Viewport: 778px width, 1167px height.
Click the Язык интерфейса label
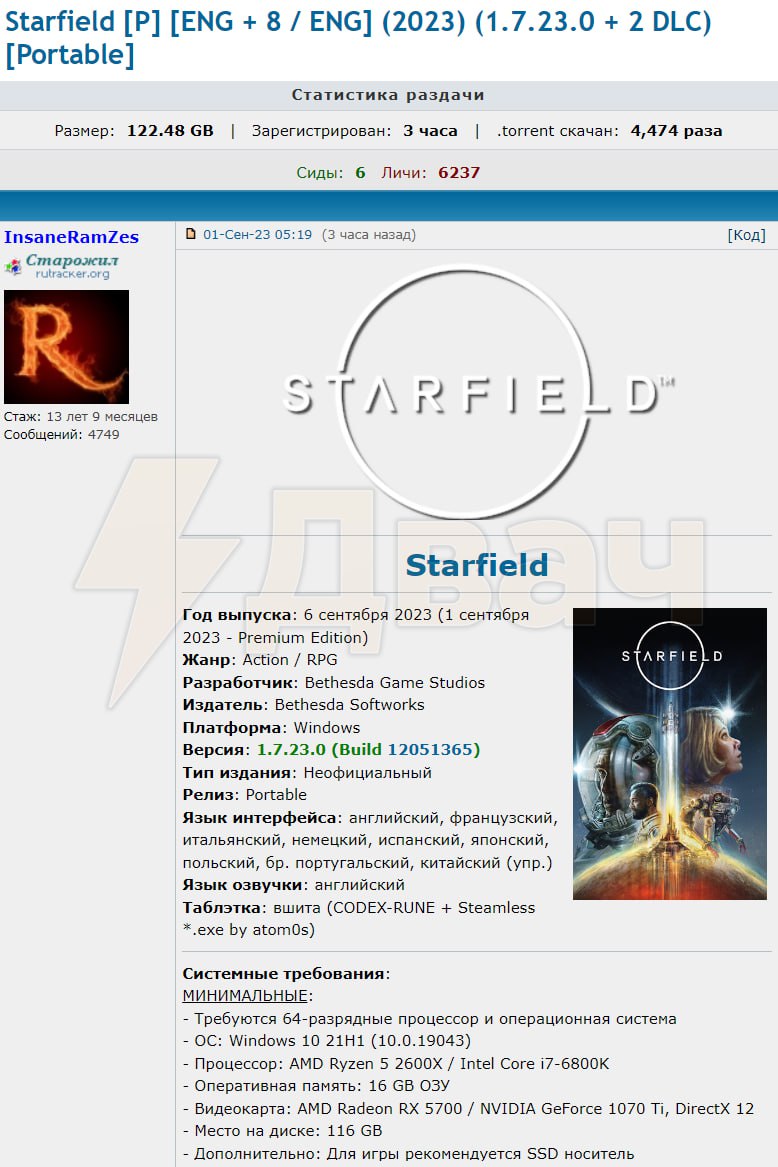pyautogui.click(x=260, y=817)
